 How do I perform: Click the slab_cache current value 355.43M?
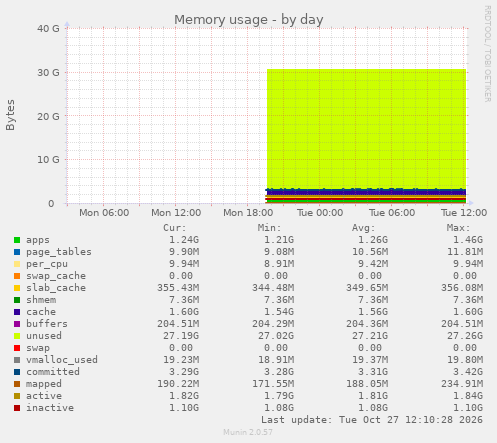(178, 288)
